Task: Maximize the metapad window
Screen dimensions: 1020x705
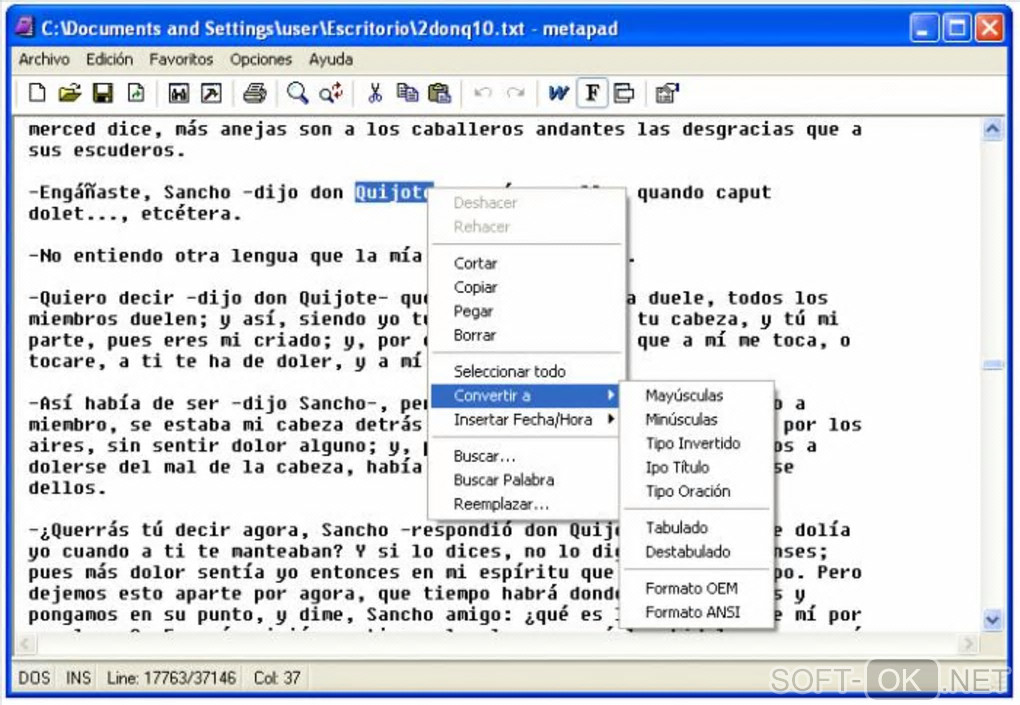Action: [957, 28]
